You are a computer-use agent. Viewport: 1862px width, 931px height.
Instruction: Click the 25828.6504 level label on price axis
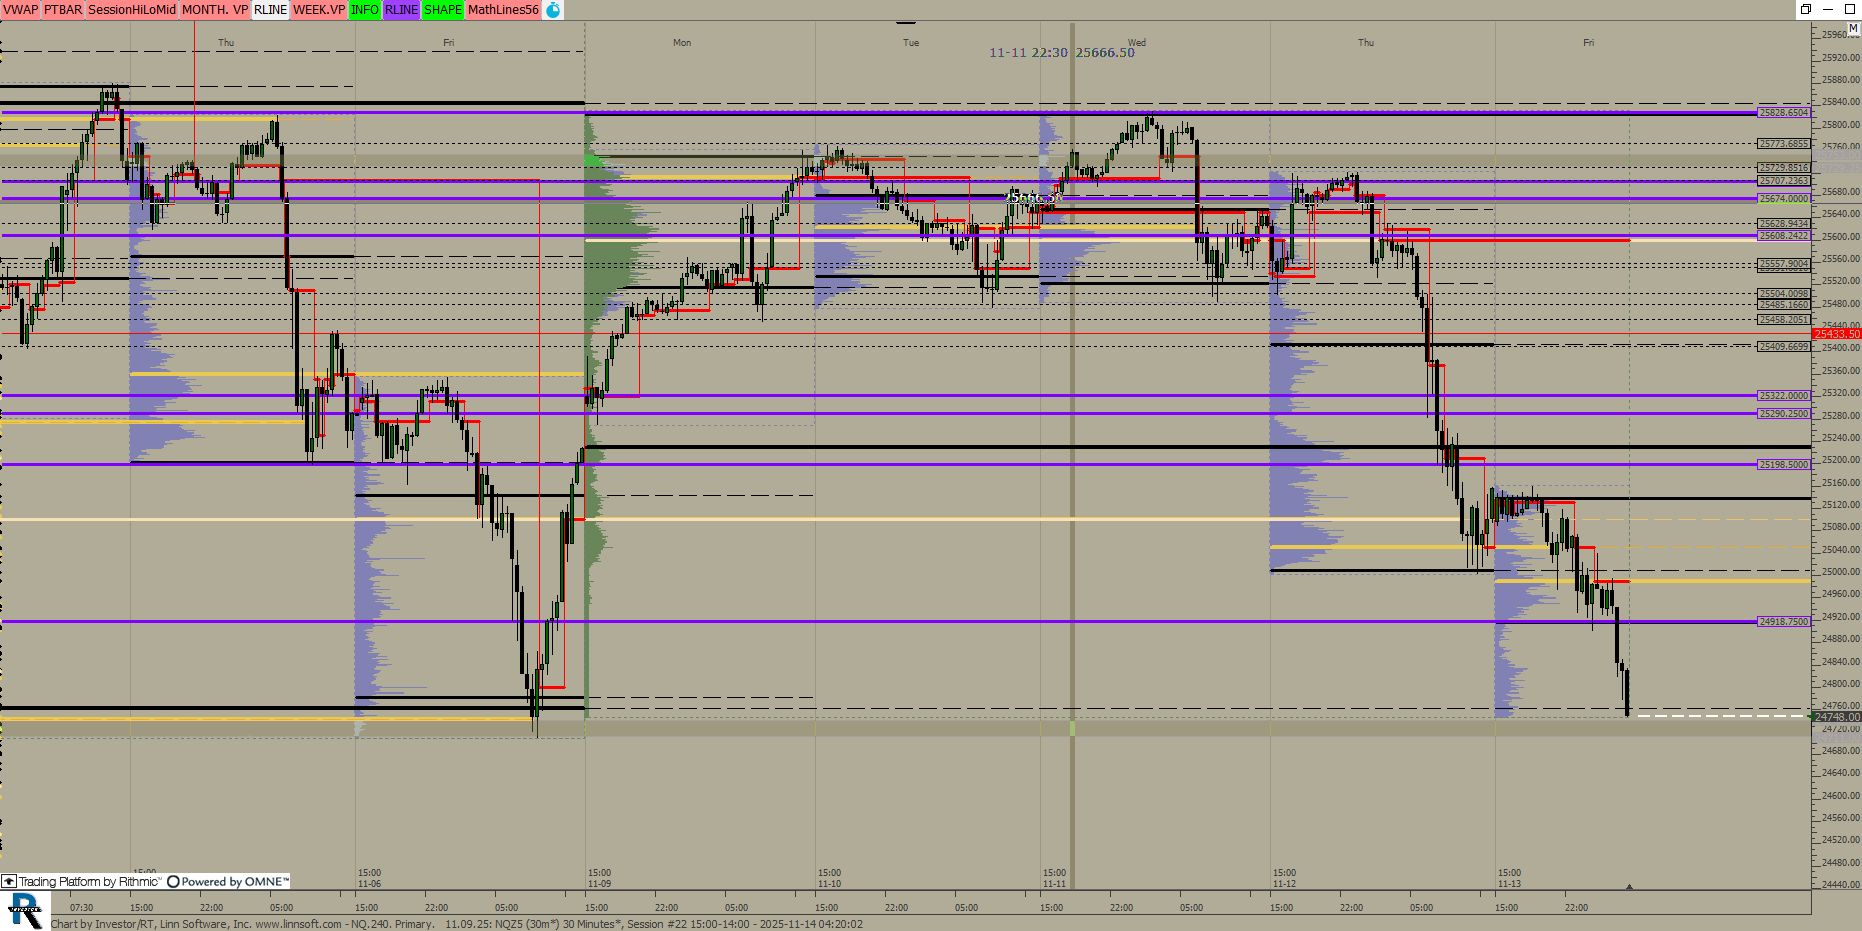coord(1784,113)
